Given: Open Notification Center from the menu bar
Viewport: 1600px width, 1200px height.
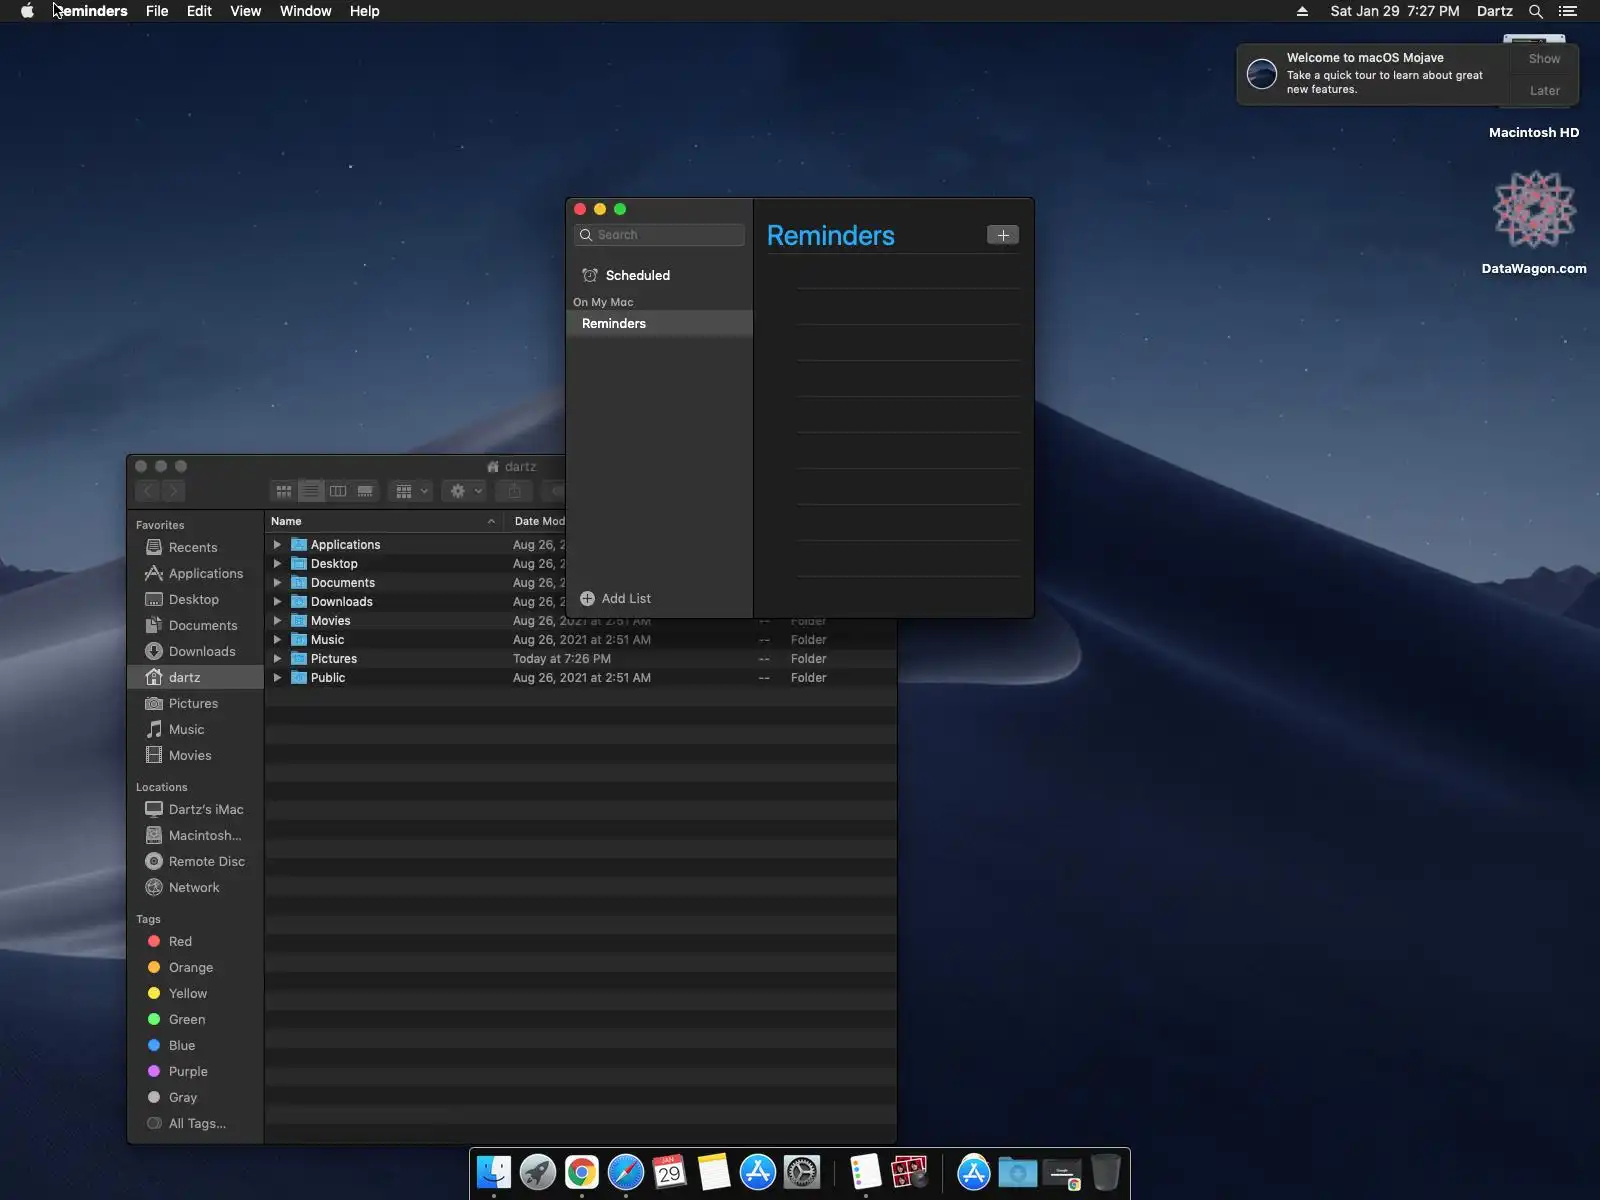Looking at the screenshot, I should (x=1568, y=11).
